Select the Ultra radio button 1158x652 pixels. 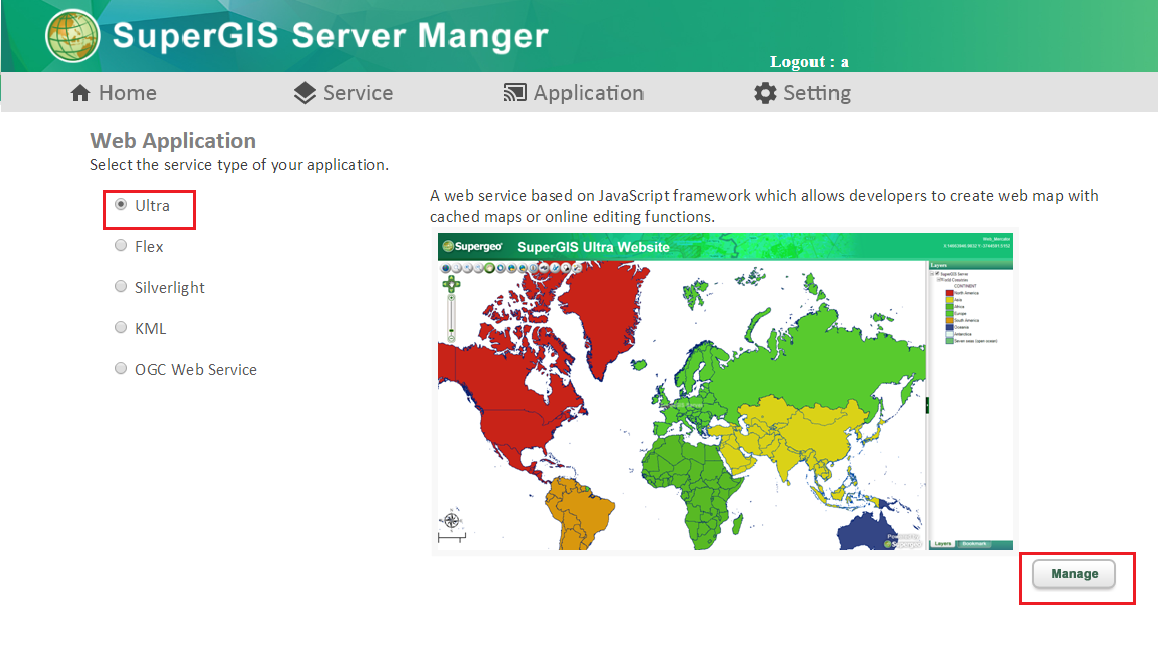tap(121, 205)
